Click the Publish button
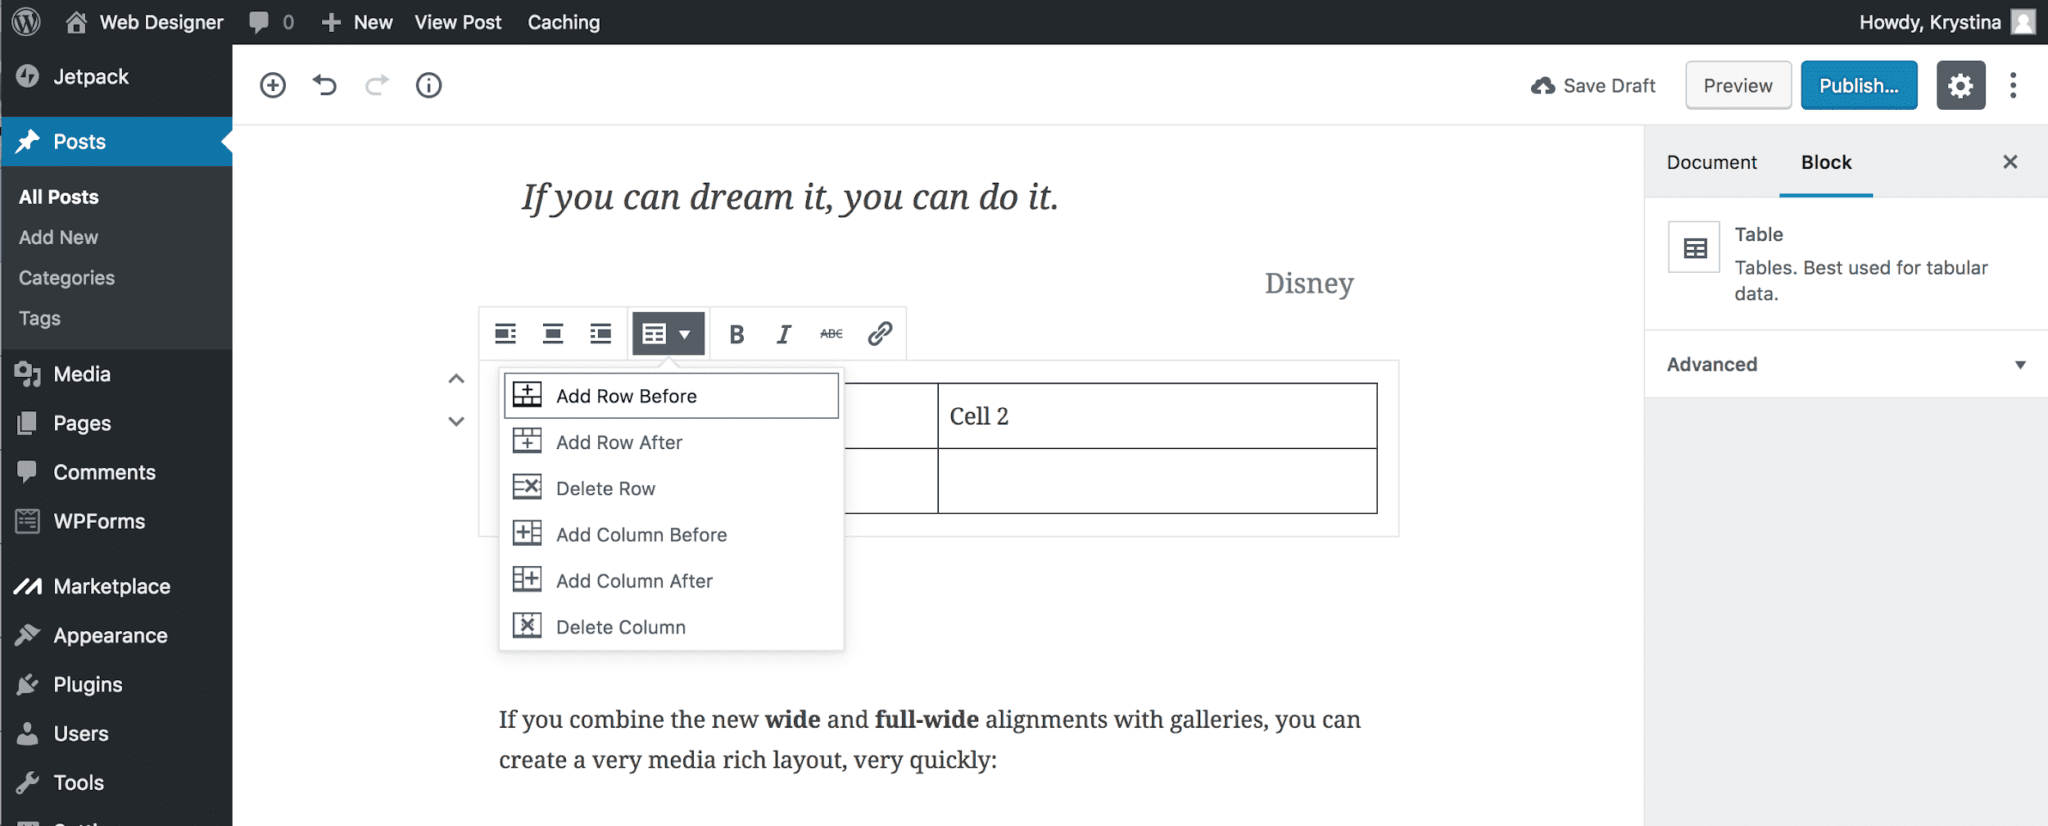The height and width of the screenshot is (826, 2048). point(1859,85)
